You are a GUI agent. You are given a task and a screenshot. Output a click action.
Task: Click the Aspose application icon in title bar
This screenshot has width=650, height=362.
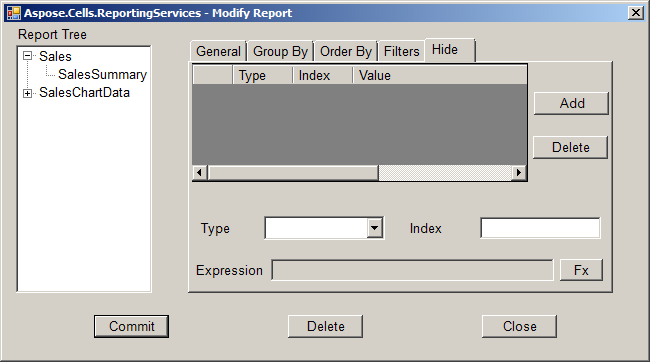[x=13, y=13]
